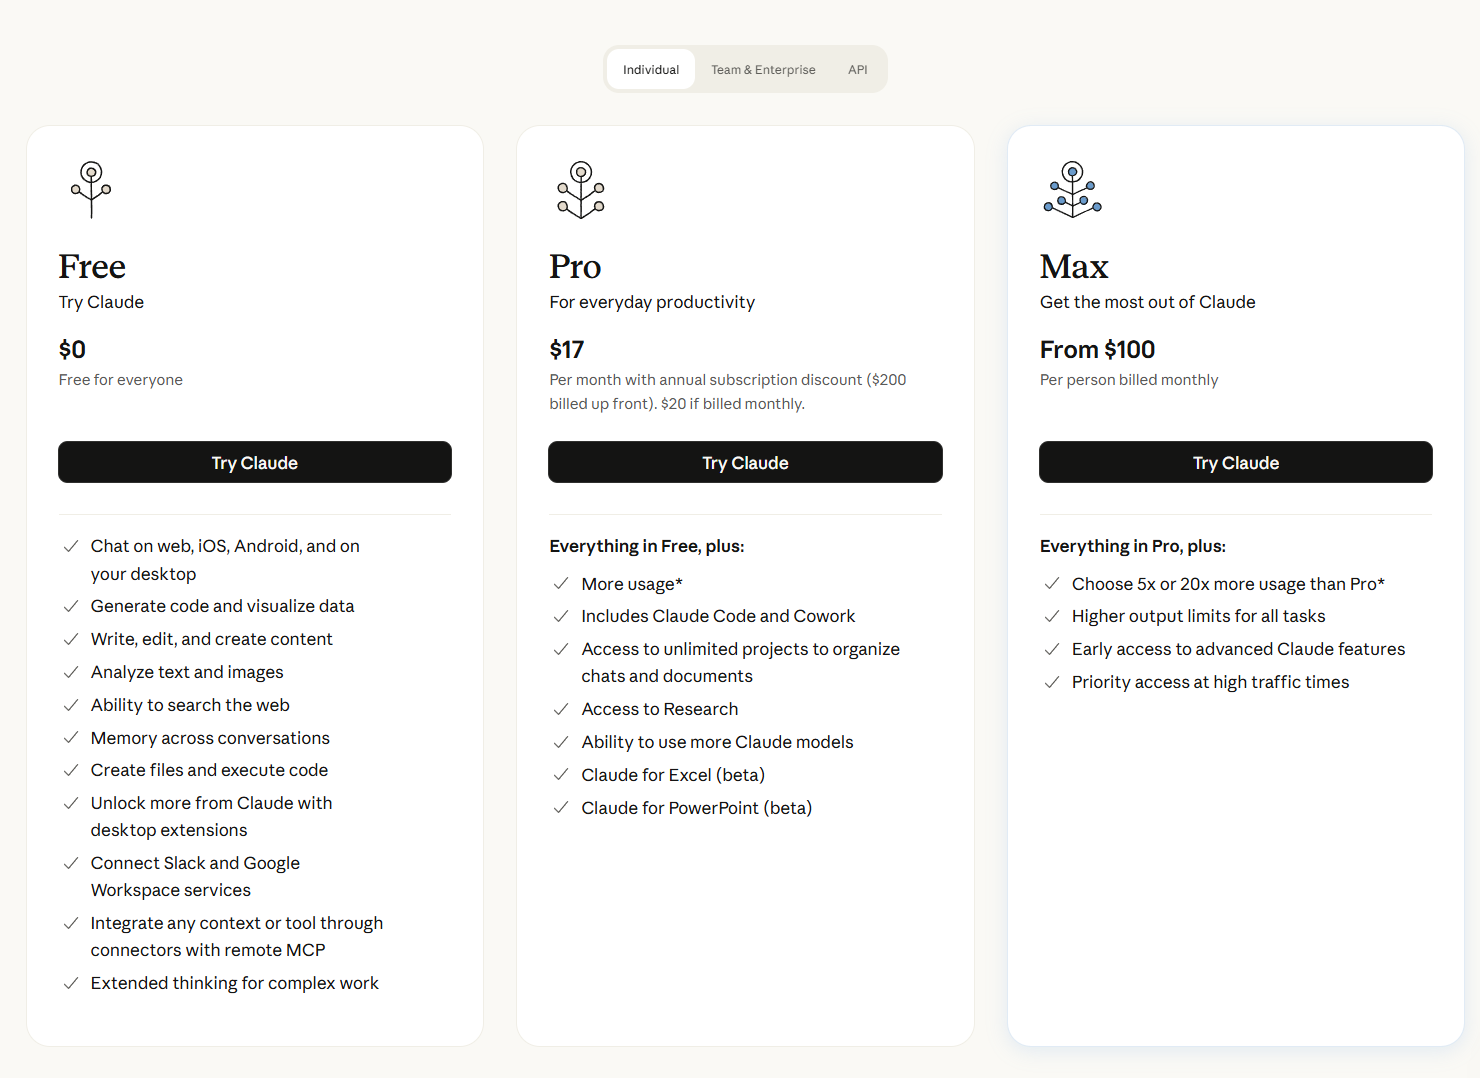Click Try Claude button under Max plan
The image size is (1480, 1078).
pos(1236,462)
